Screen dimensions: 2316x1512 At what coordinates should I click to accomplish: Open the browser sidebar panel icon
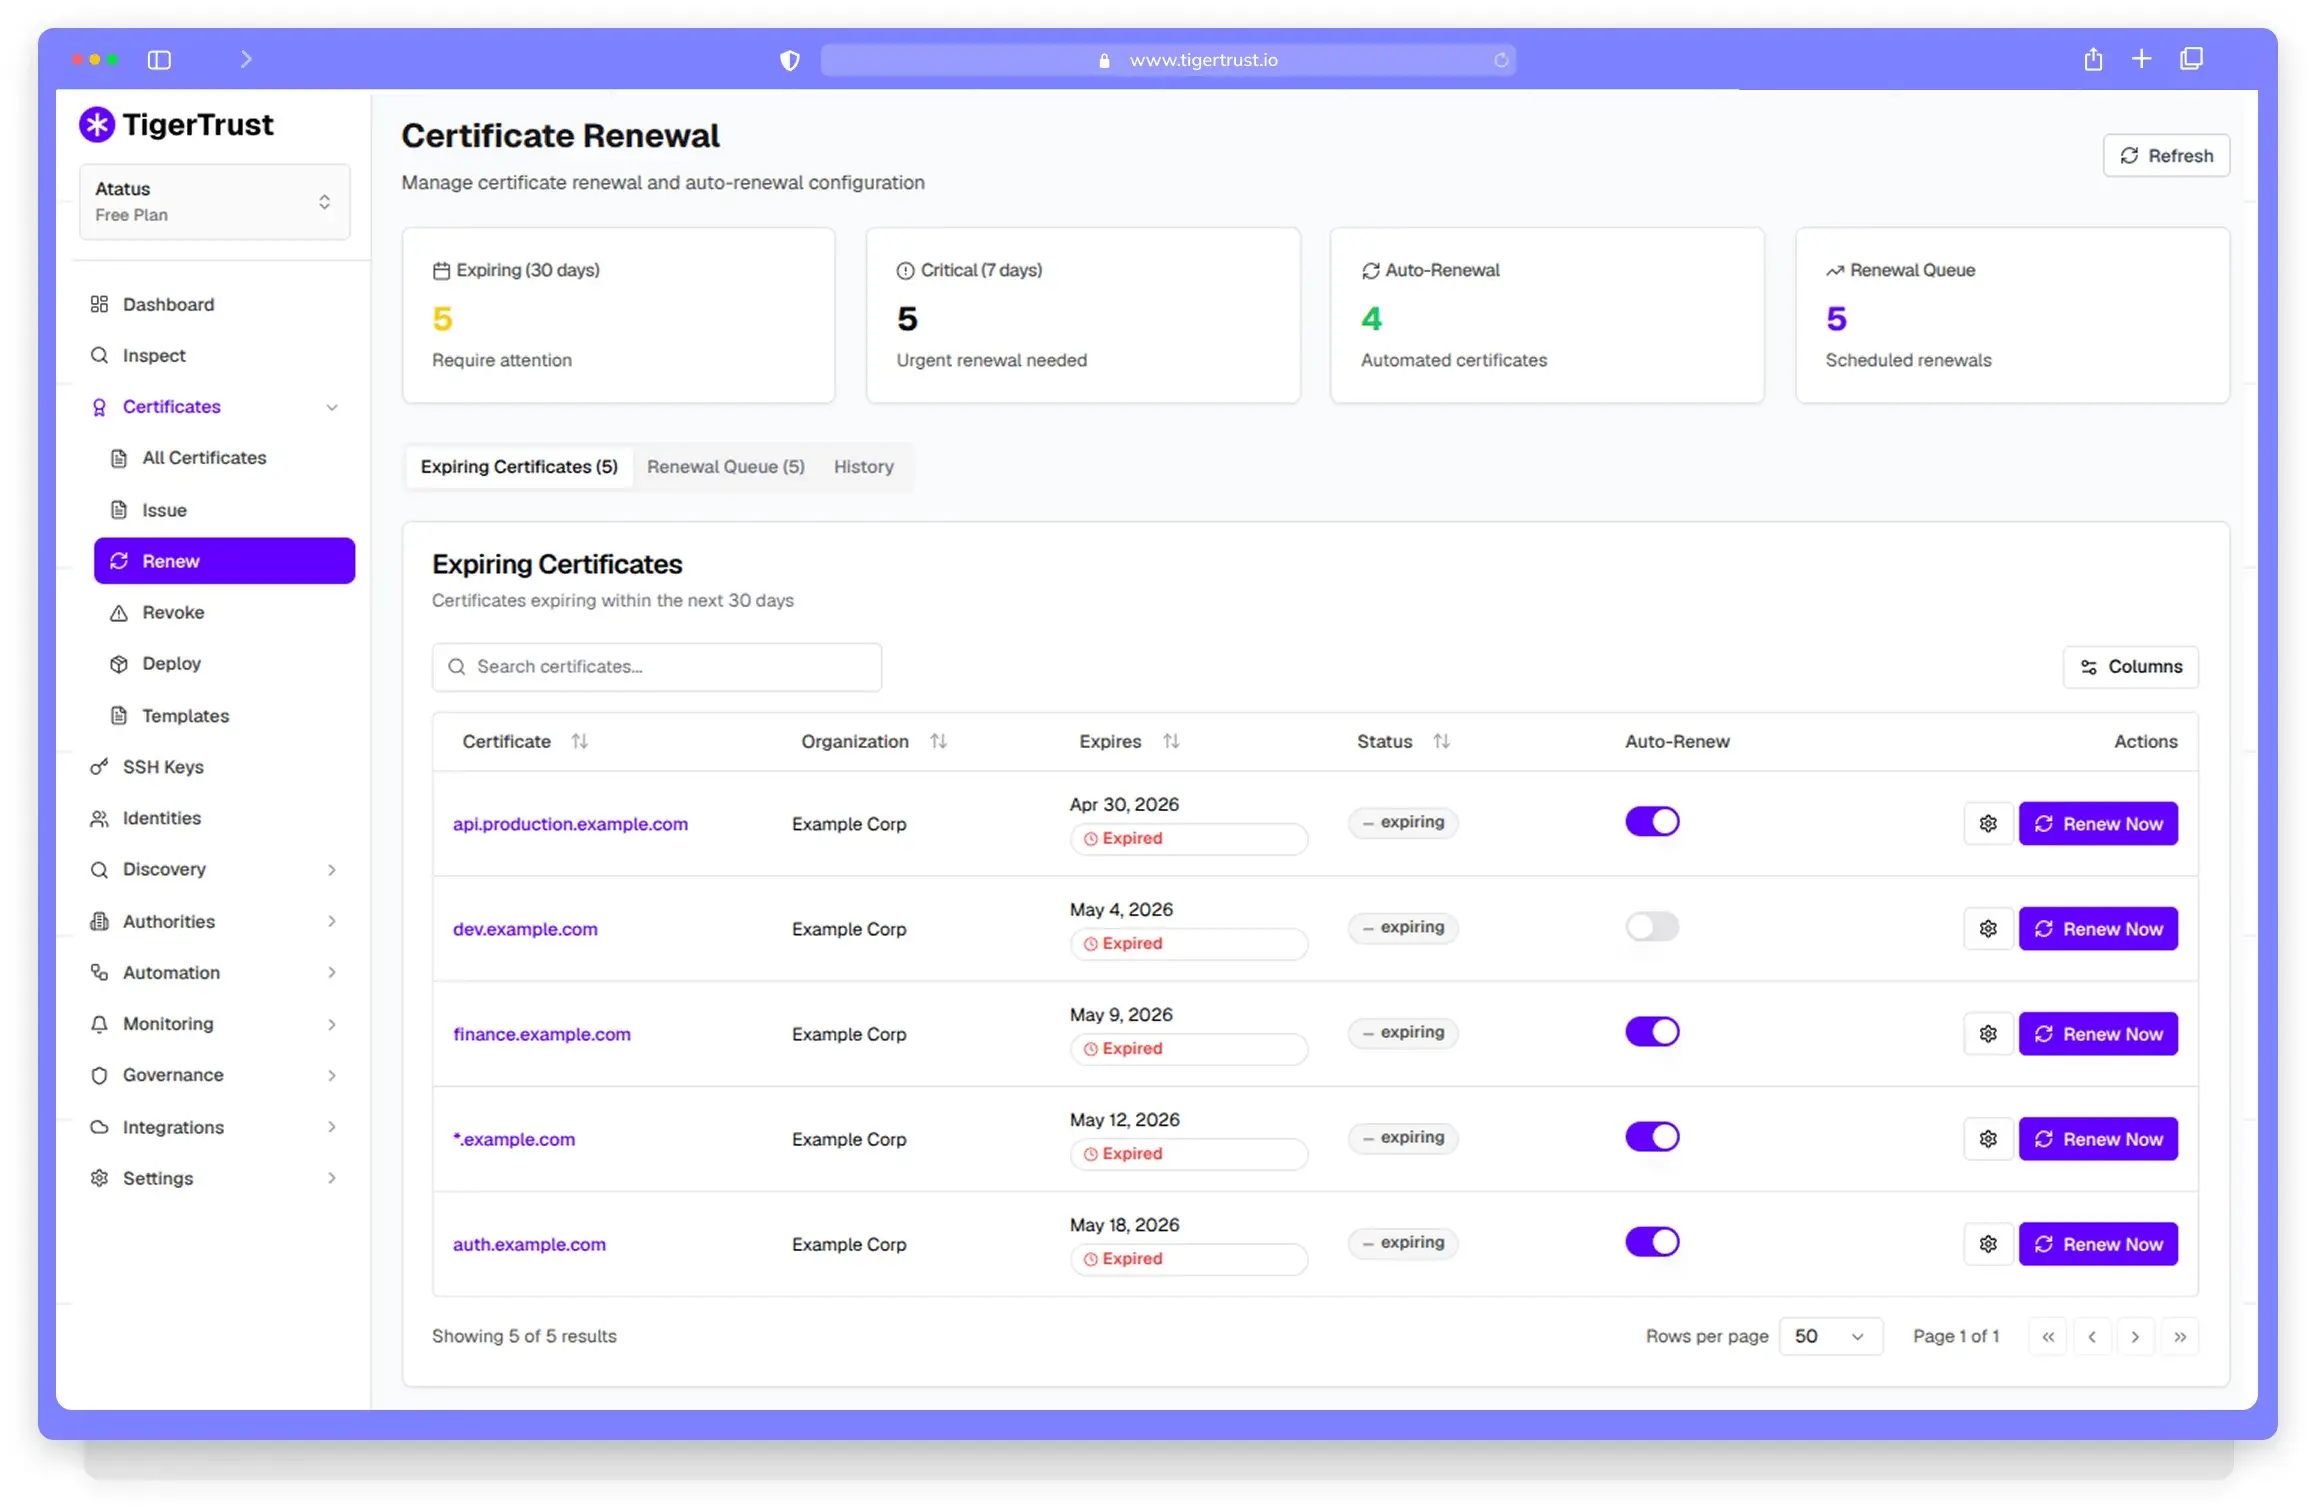(x=159, y=60)
